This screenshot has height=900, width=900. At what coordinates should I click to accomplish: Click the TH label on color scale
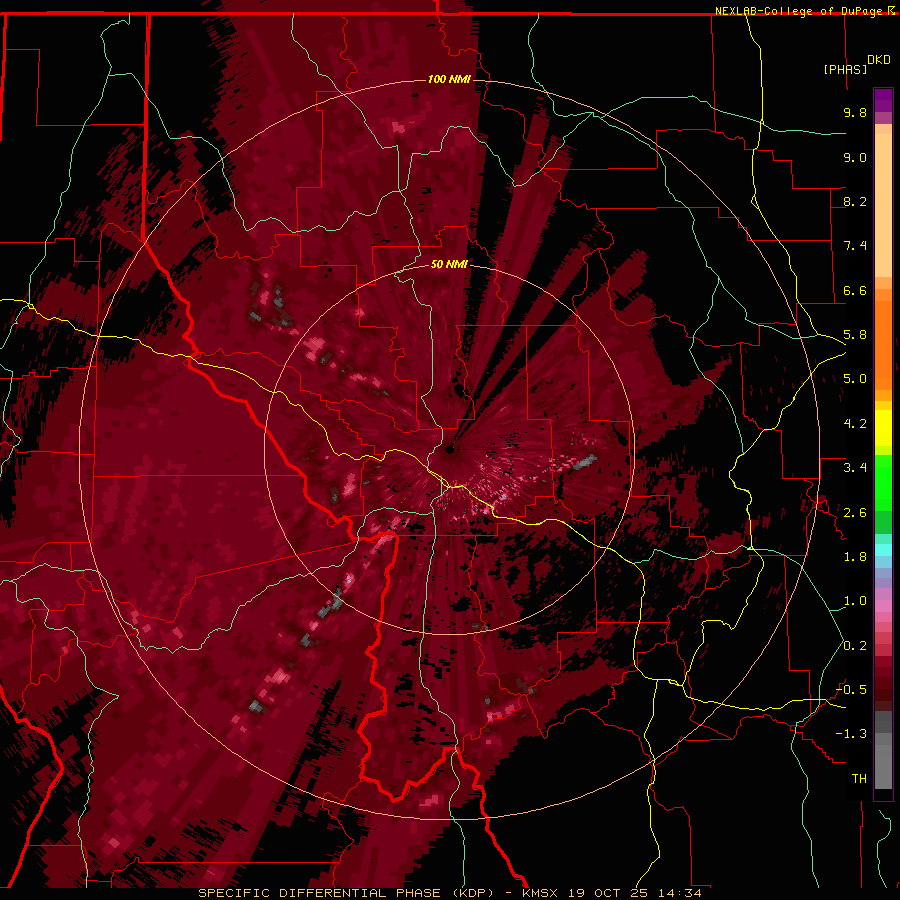(x=859, y=779)
